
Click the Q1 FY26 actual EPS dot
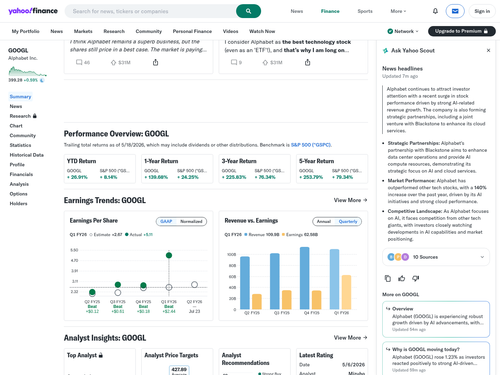pyautogui.click(x=169, y=255)
